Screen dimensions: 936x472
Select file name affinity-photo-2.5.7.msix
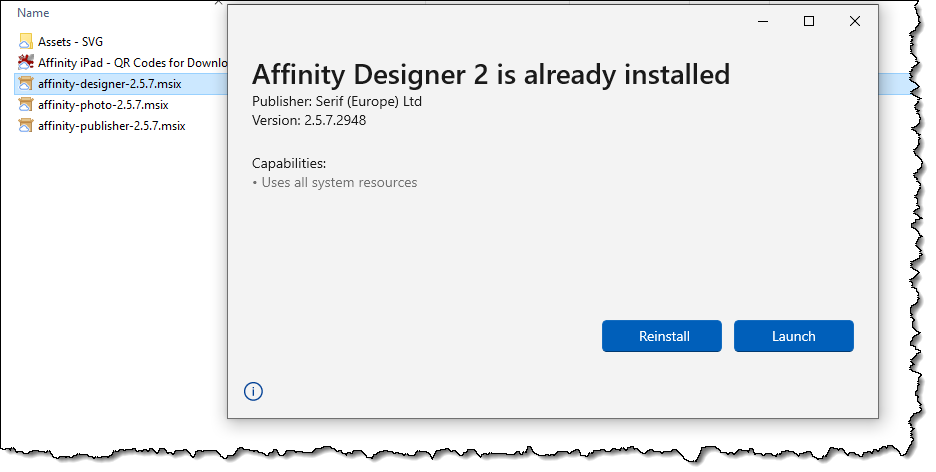(103, 104)
